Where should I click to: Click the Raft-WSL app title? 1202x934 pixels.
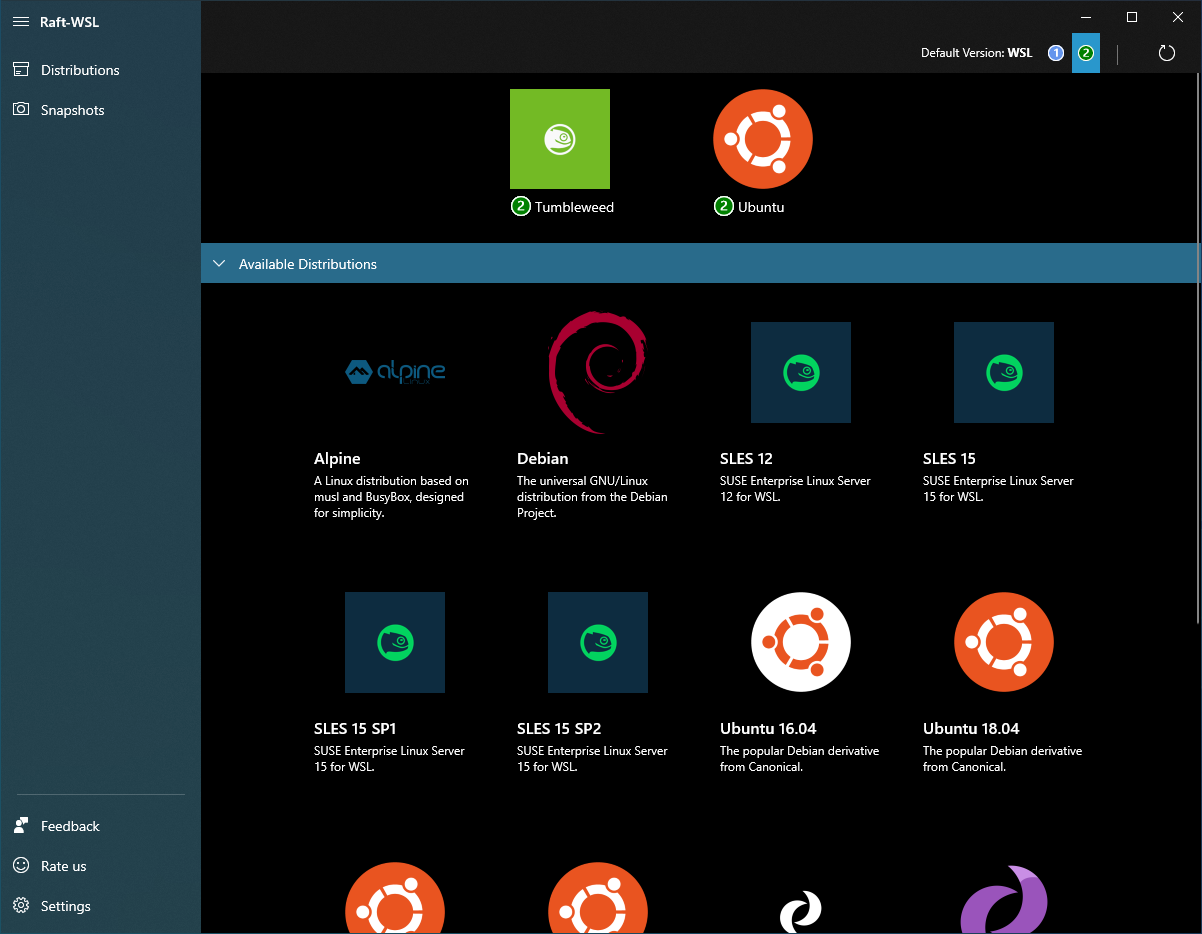[x=70, y=22]
